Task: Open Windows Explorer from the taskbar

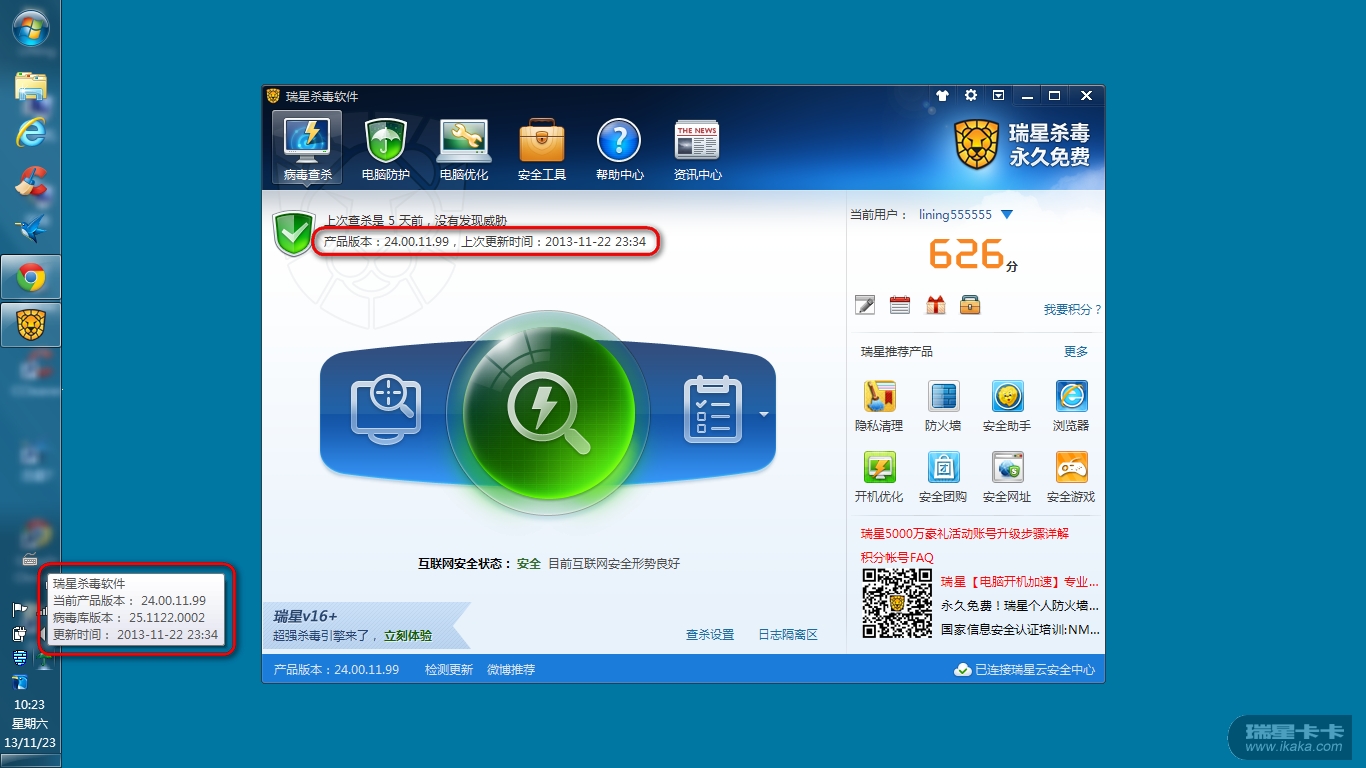Action: tap(31, 87)
